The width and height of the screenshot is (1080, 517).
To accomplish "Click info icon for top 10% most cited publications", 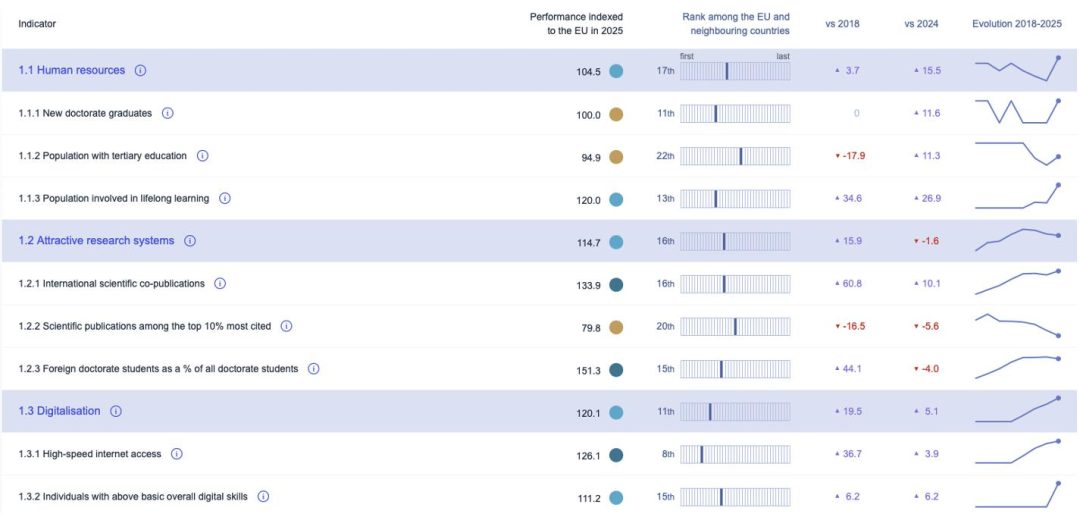I will pyautogui.click(x=286, y=326).
